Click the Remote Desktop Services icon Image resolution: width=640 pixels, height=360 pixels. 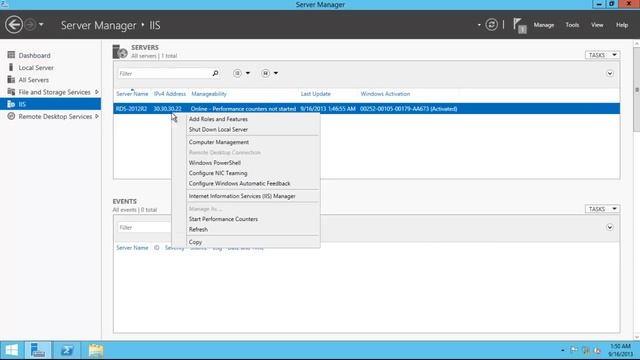[11, 116]
